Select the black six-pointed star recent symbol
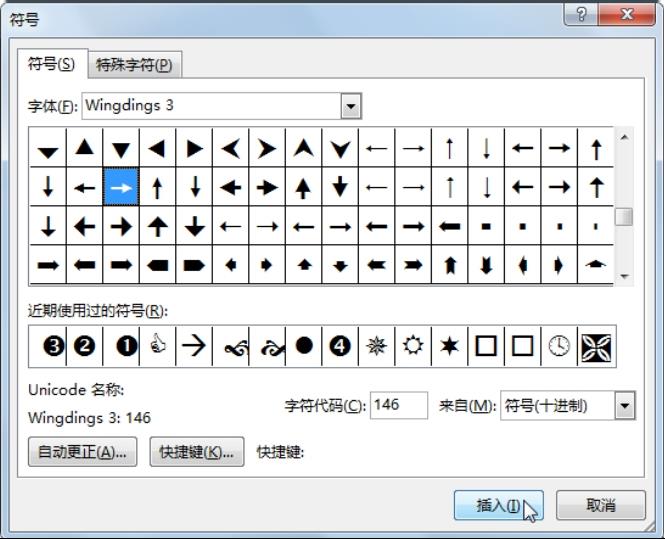The image size is (665, 539). coord(450,346)
